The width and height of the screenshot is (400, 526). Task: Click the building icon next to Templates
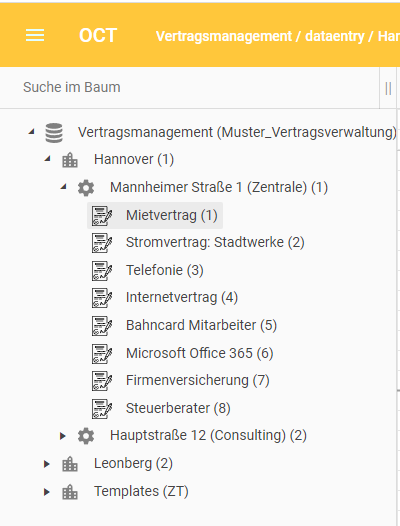tap(70, 492)
